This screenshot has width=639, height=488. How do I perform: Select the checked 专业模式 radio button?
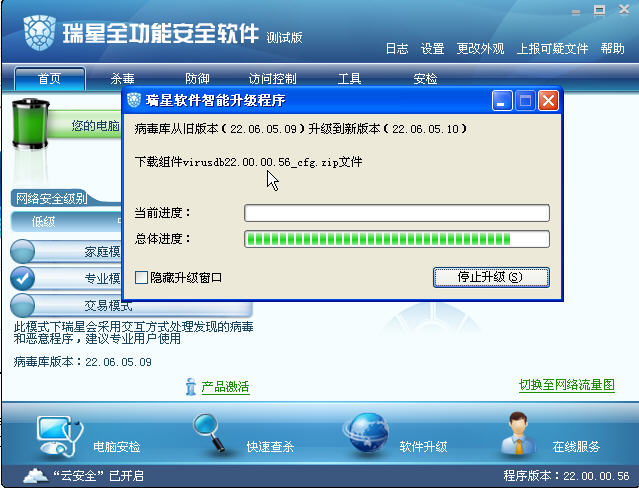pyautogui.click(x=22, y=278)
